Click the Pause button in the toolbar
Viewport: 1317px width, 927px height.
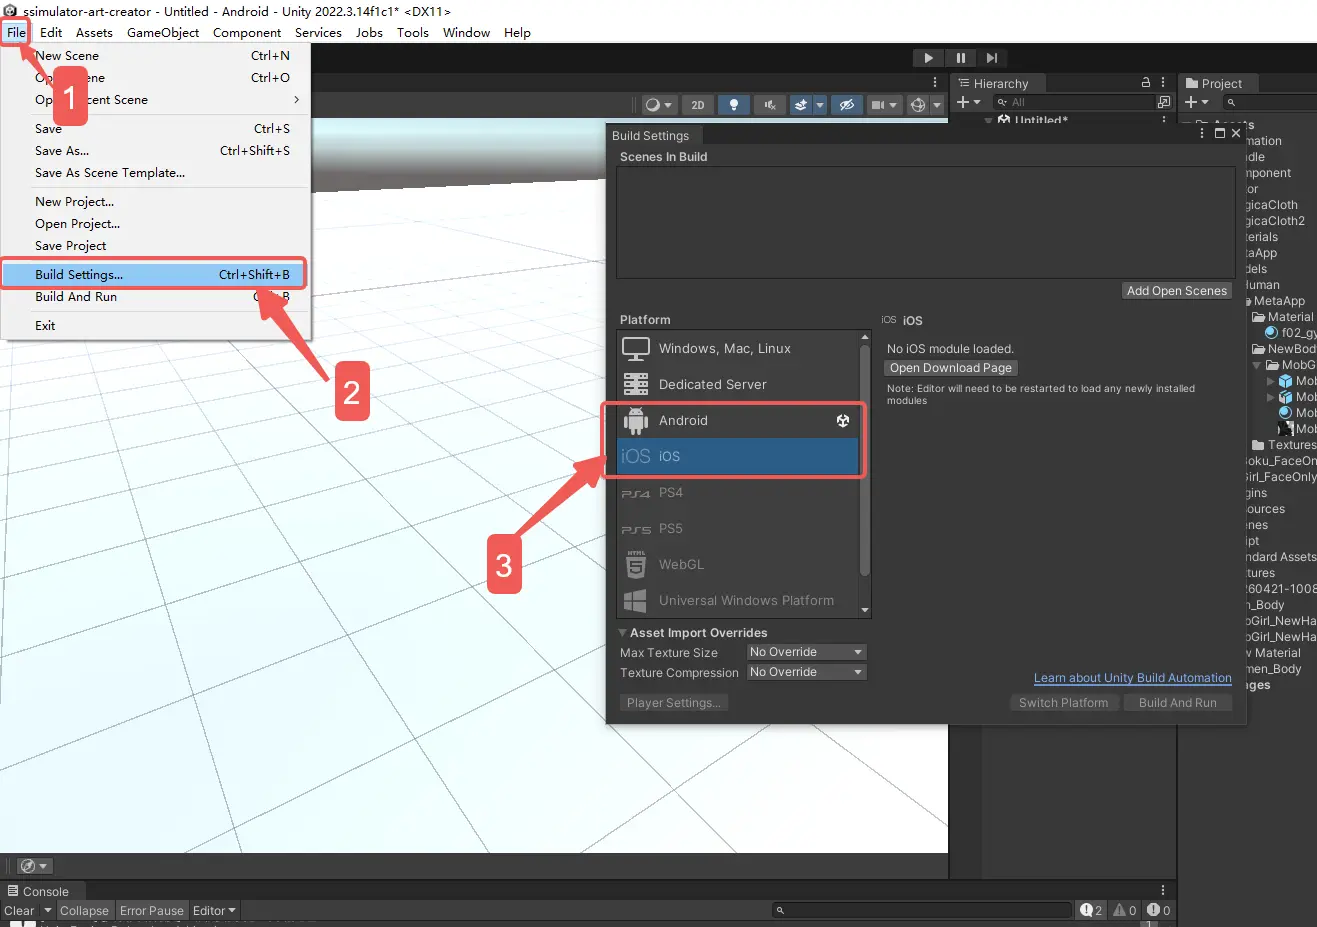[x=960, y=58]
